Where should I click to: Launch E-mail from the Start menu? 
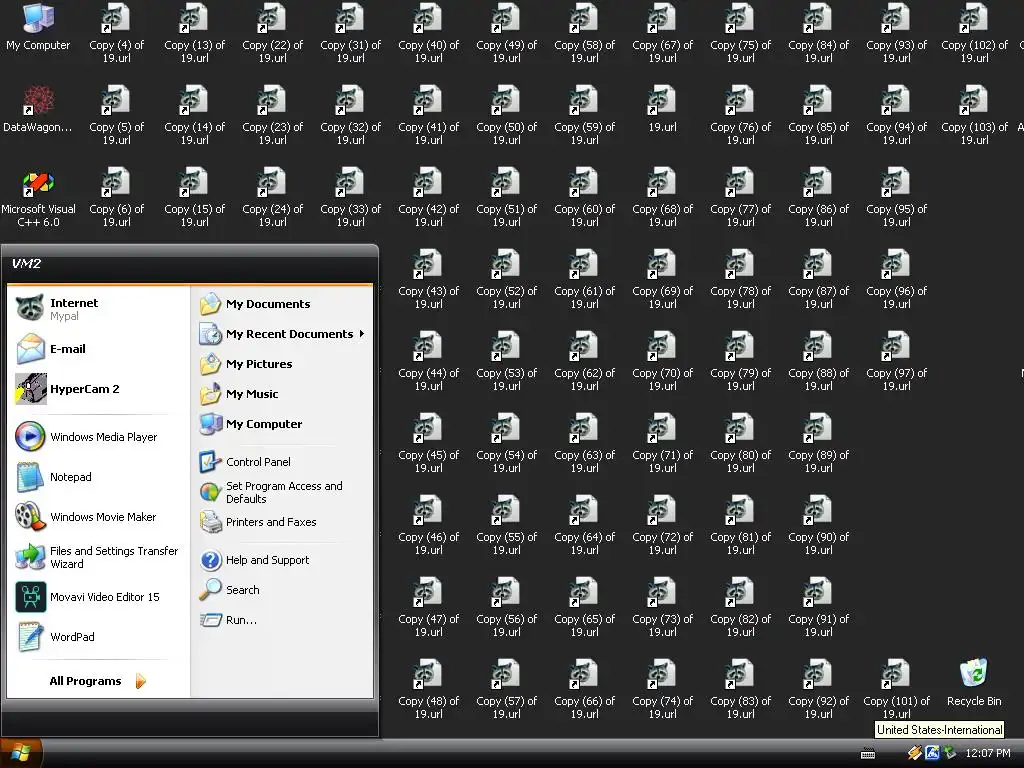click(98, 349)
